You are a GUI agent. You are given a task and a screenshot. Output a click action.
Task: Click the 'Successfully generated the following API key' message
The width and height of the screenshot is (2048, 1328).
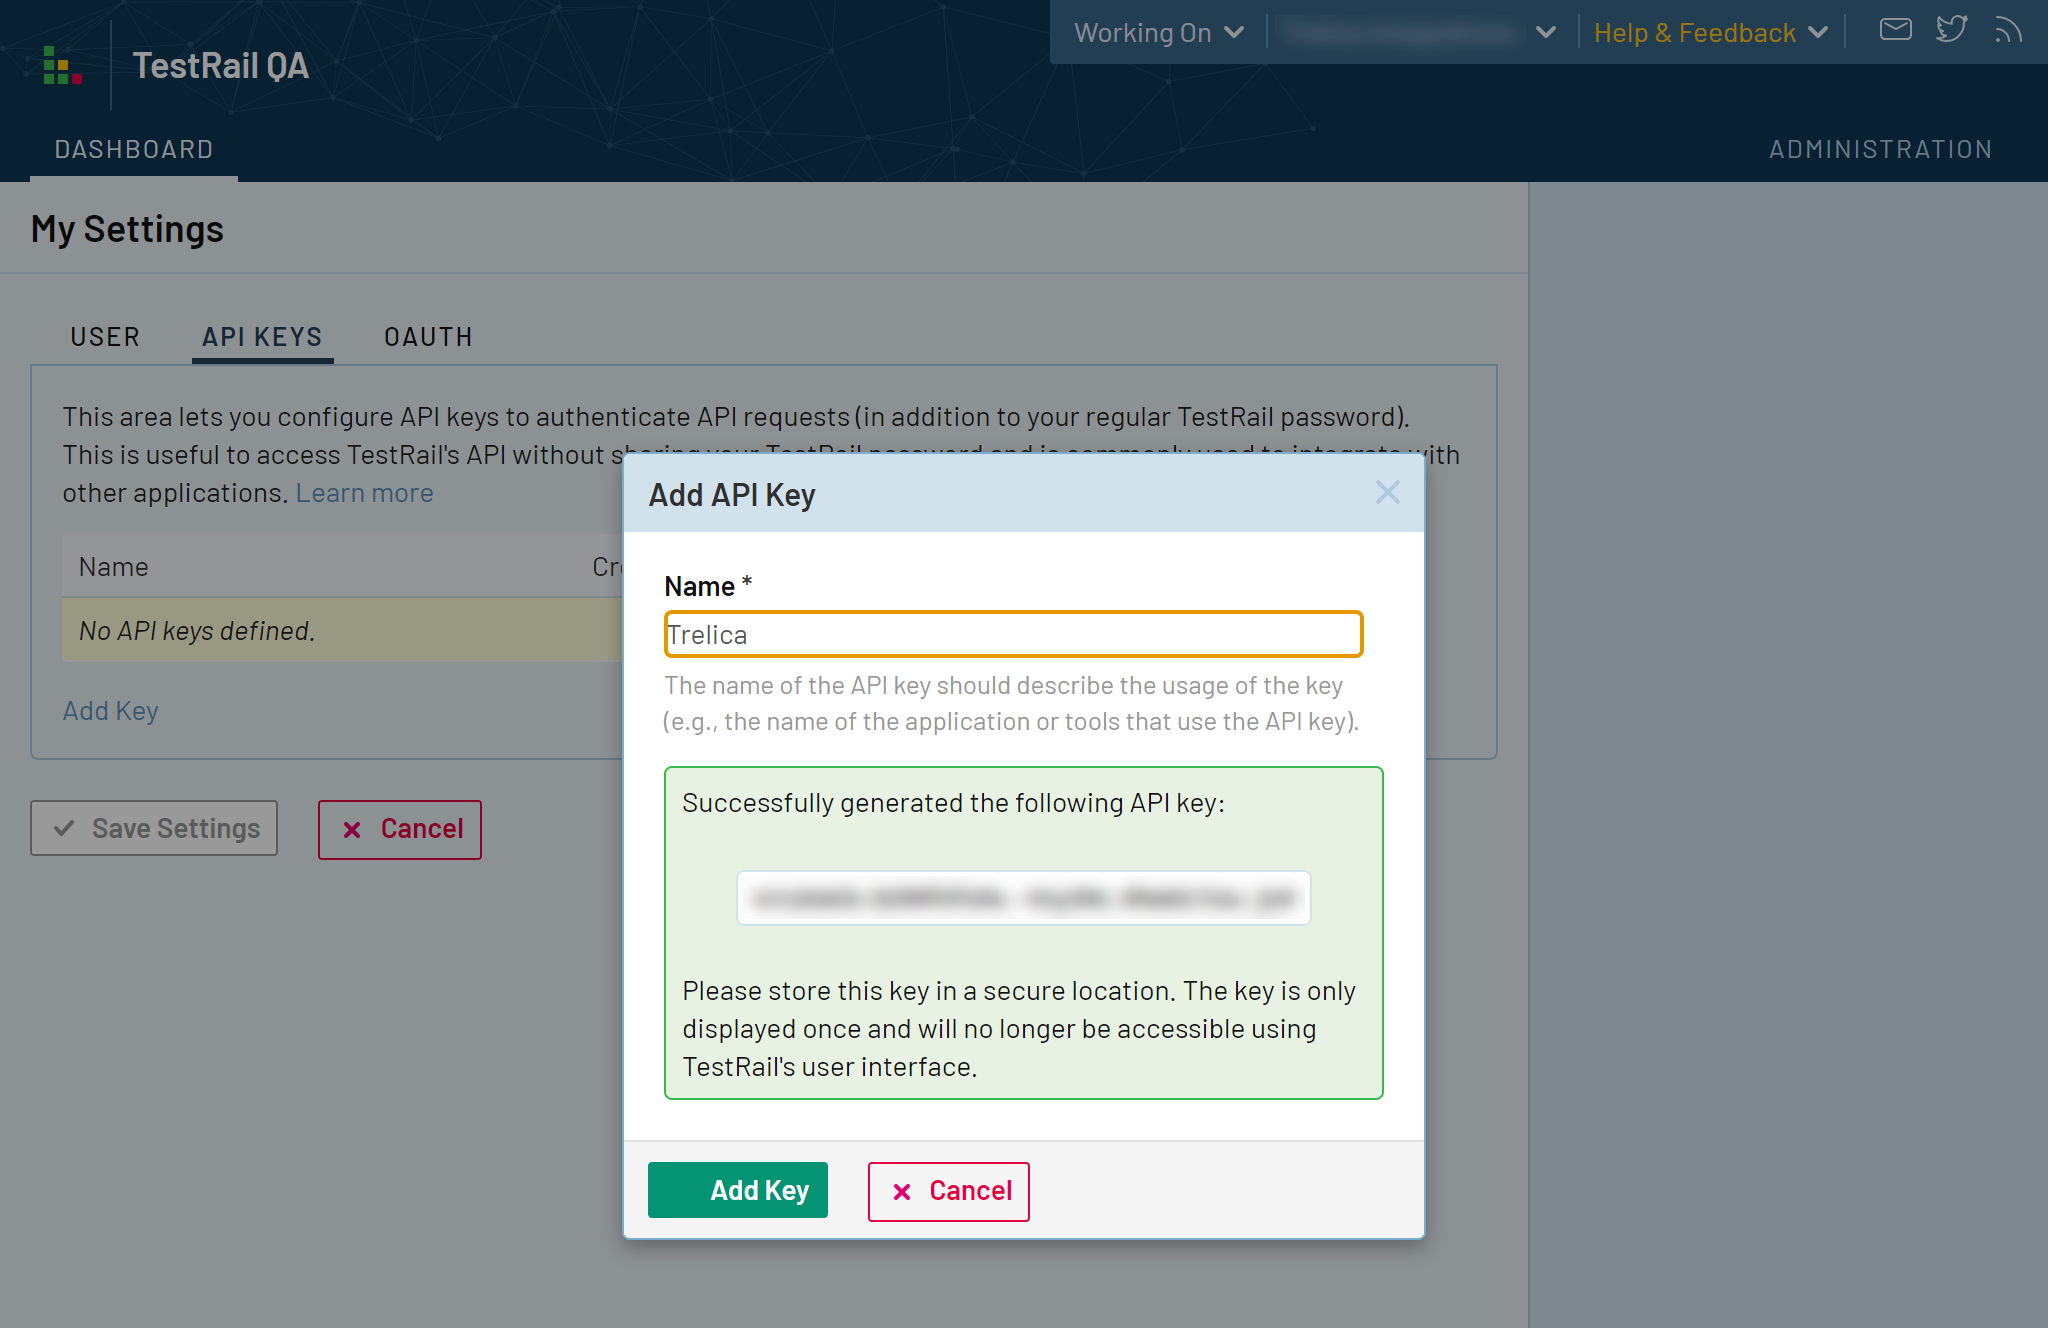coord(953,803)
